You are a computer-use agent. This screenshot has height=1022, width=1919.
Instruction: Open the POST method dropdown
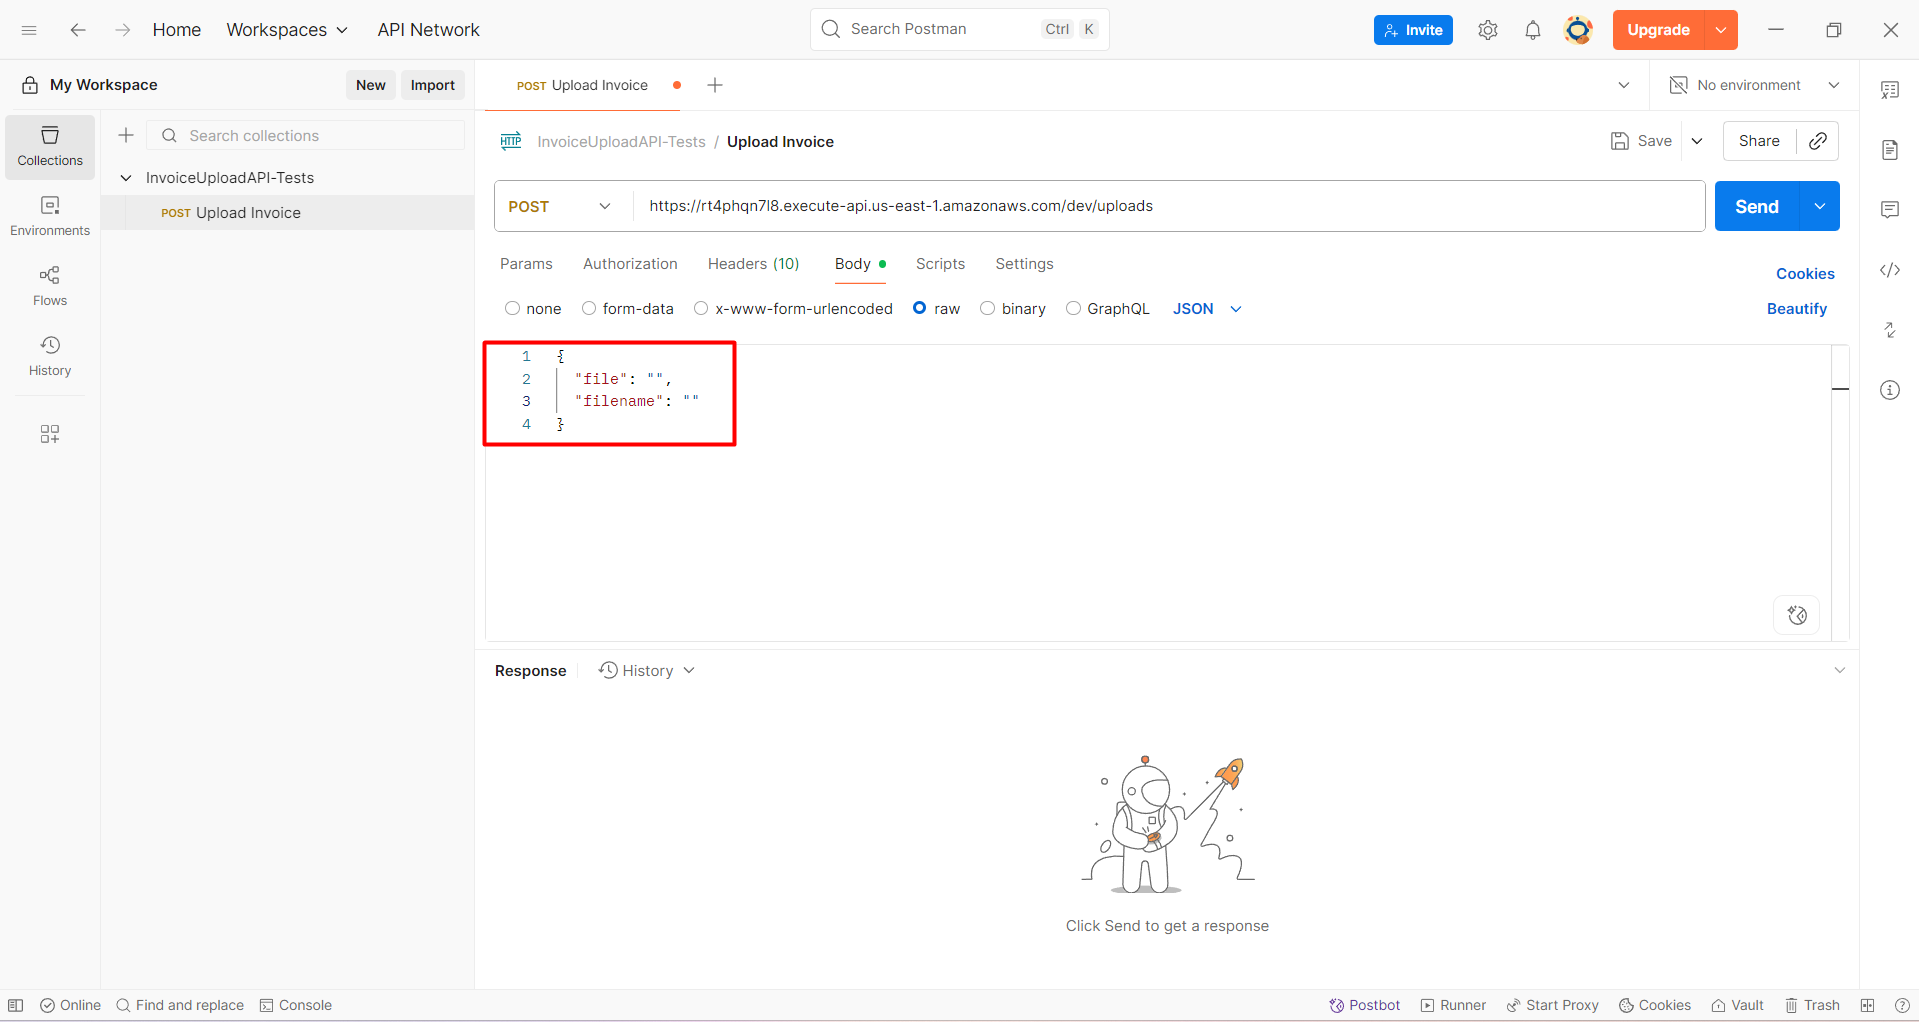pos(561,206)
